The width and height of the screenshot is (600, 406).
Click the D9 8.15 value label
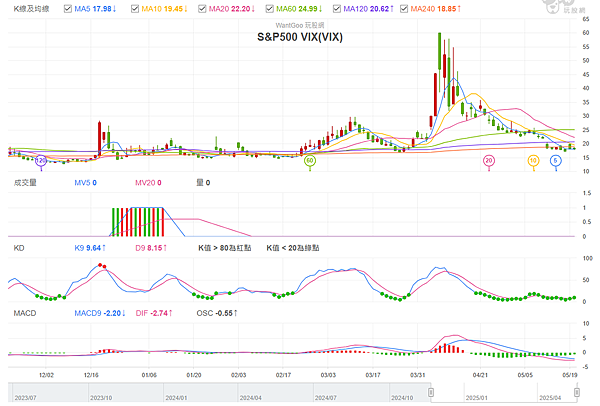(x=151, y=248)
